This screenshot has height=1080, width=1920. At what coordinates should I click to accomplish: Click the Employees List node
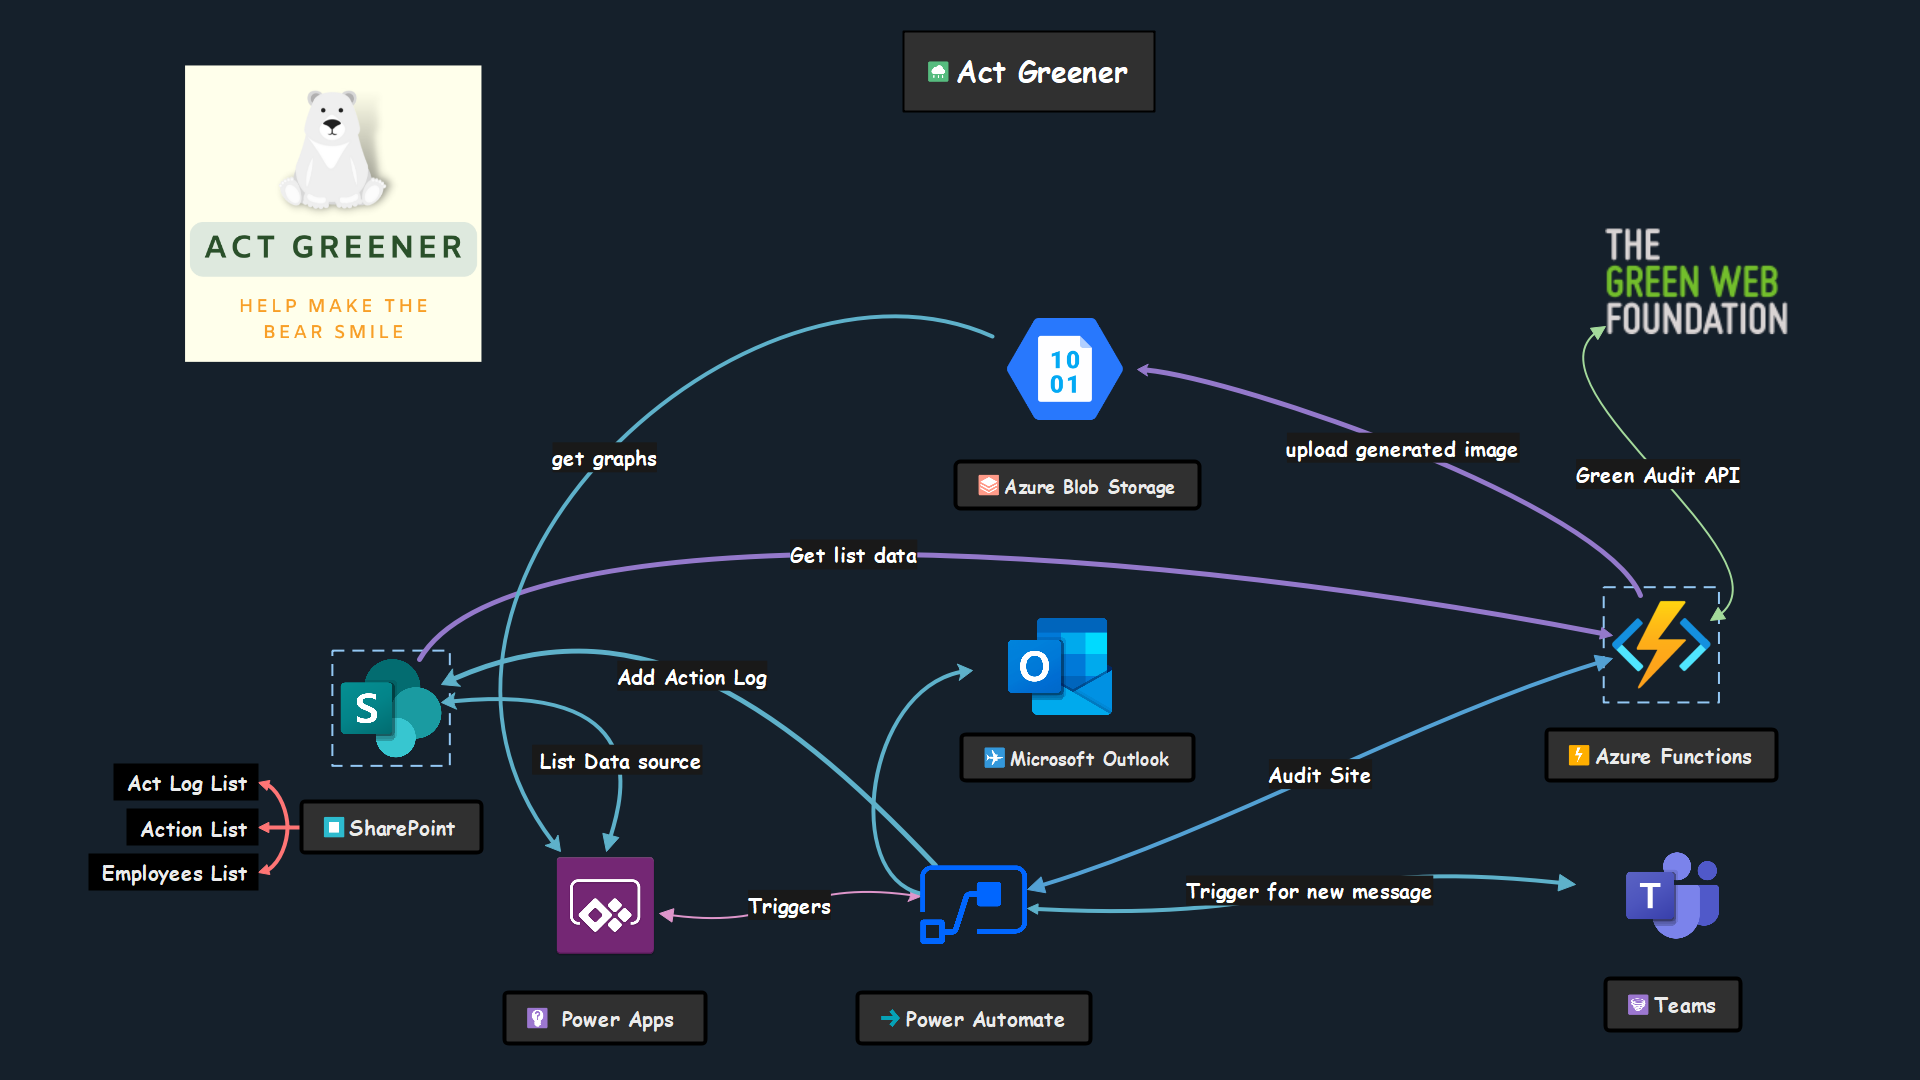(x=174, y=873)
